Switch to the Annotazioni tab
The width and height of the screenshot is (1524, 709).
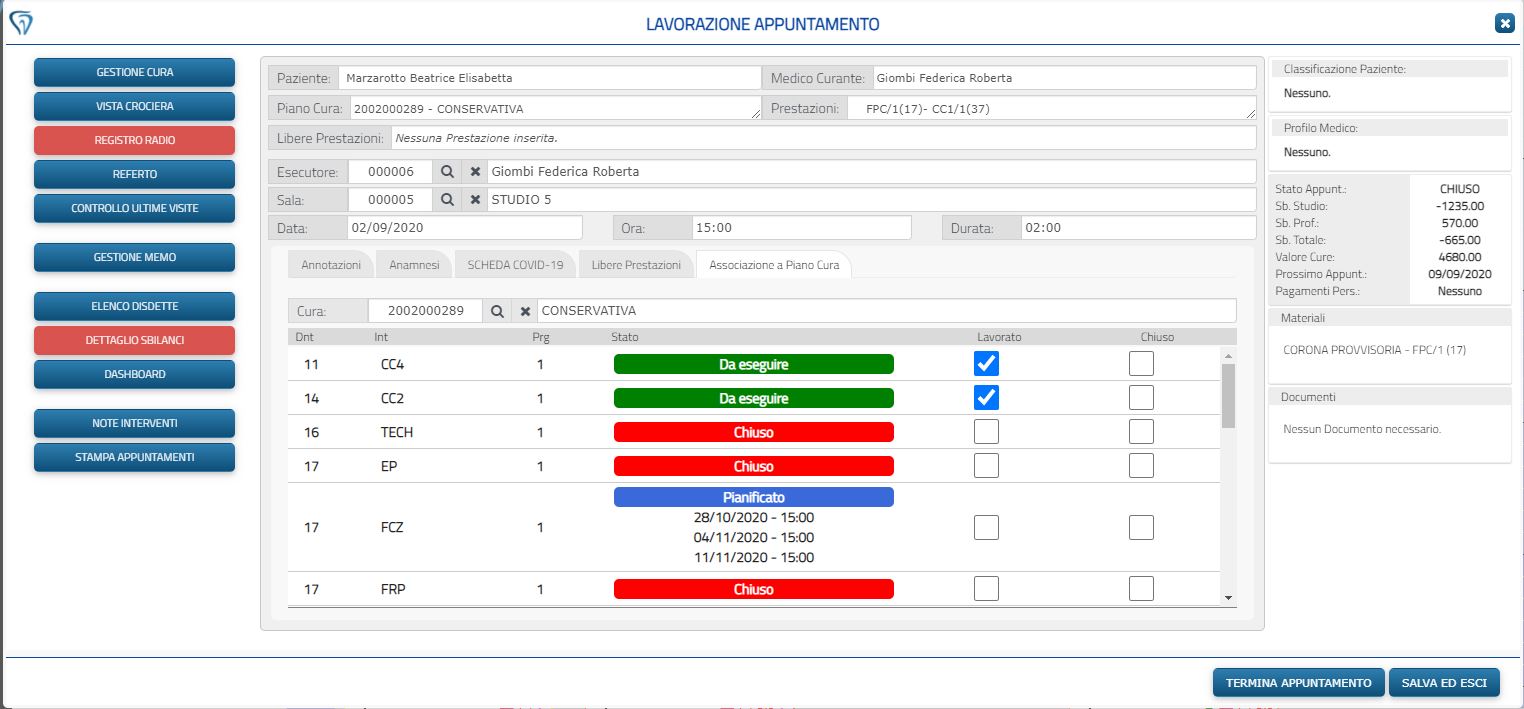click(x=331, y=264)
